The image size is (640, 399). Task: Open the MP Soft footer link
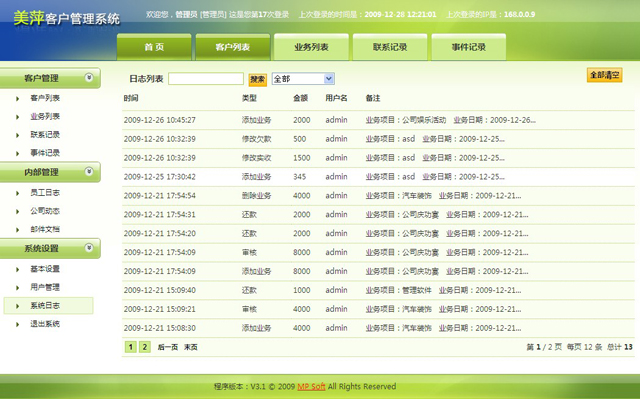click(x=311, y=386)
